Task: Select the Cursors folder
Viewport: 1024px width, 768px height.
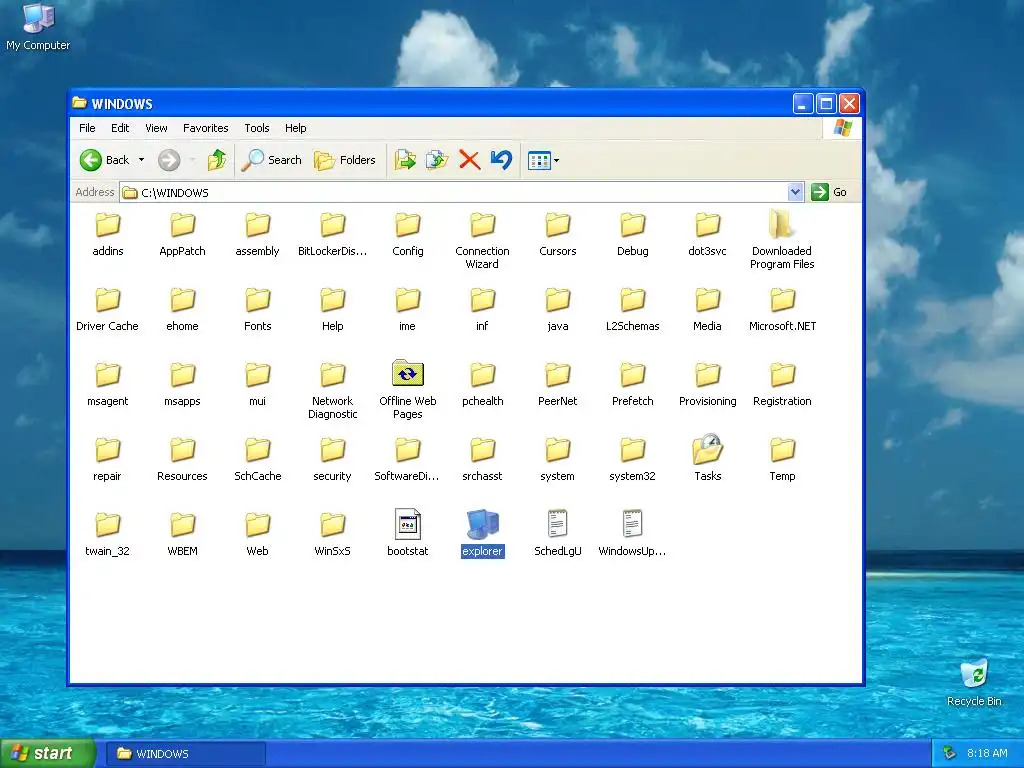Action: 557,224
